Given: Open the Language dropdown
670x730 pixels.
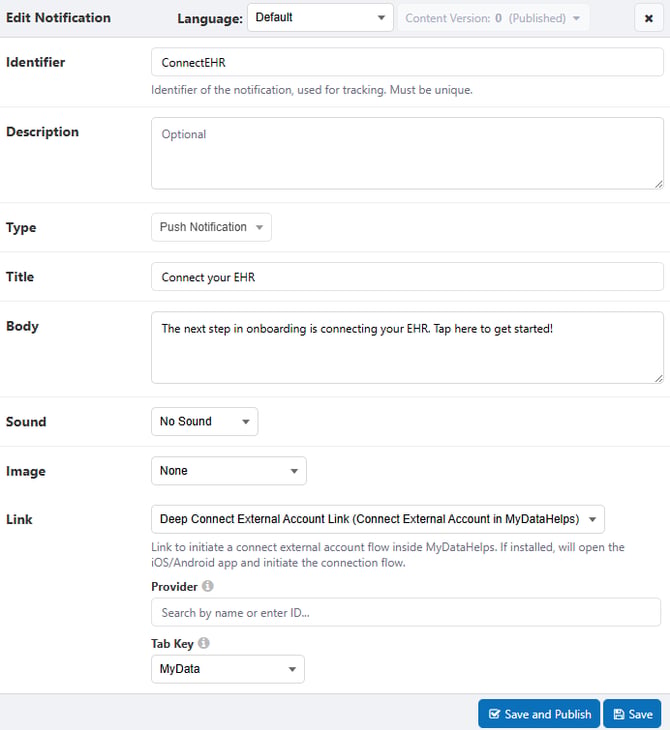Looking at the screenshot, I should click(x=320, y=18).
